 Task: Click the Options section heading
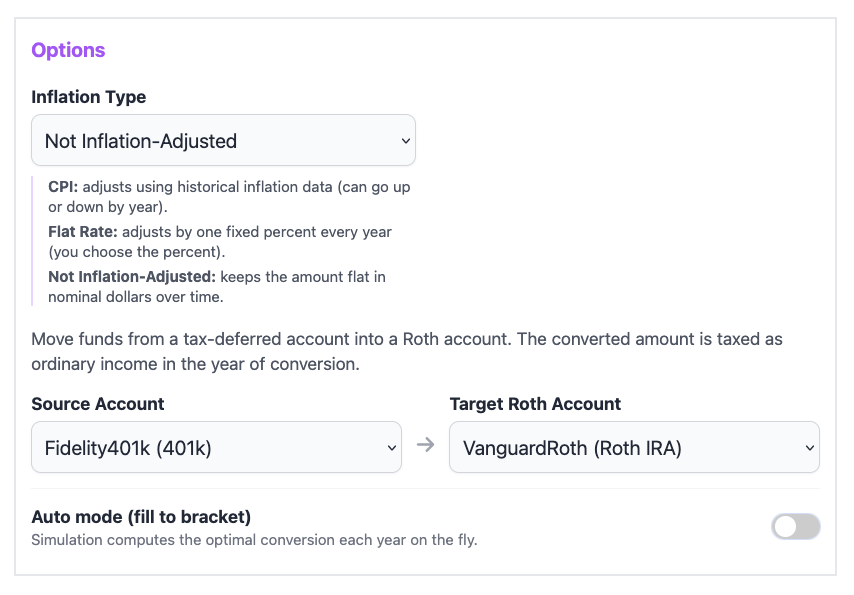coord(68,50)
